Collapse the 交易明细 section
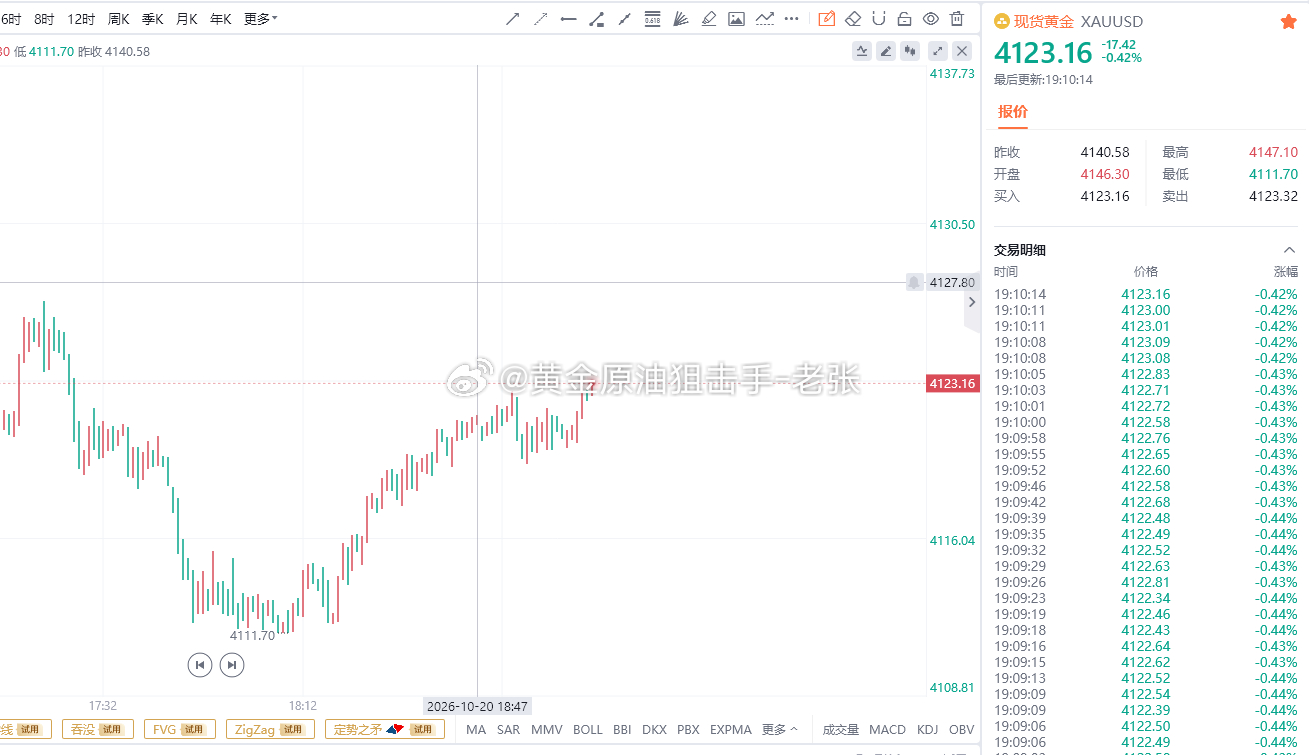The image size is (1309, 755). pos(1289,250)
